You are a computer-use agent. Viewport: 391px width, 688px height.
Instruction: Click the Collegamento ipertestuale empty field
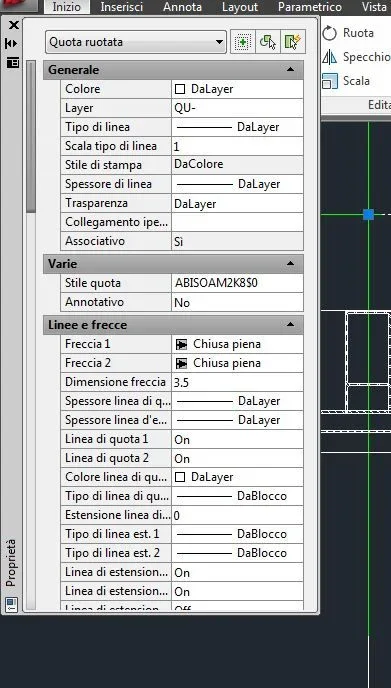click(x=237, y=222)
